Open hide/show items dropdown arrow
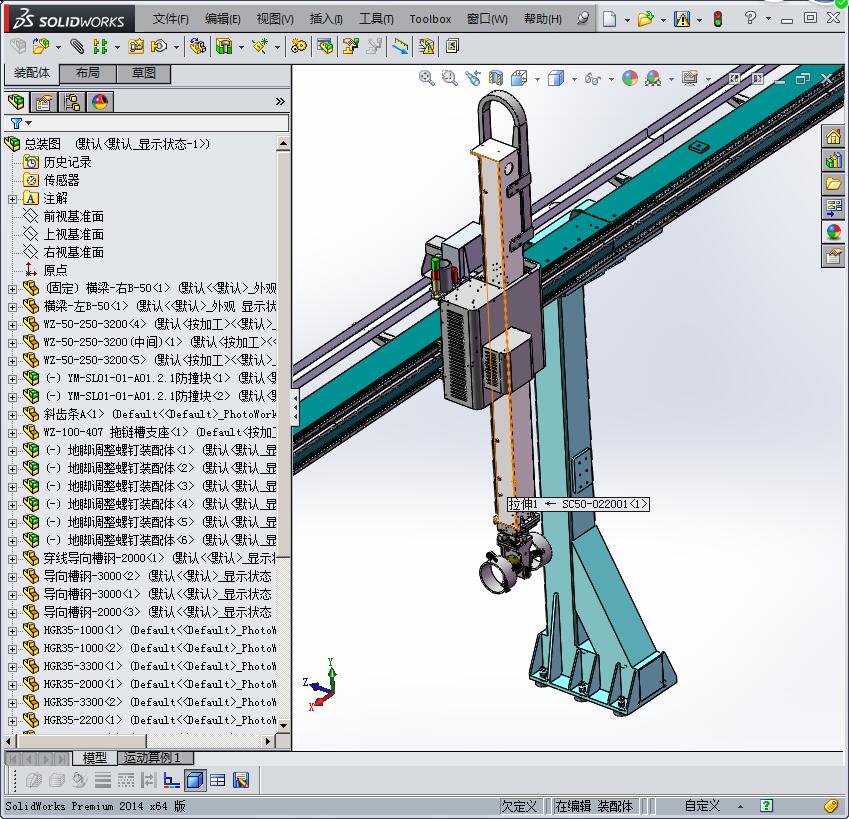The height and width of the screenshot is (819, 849). [611, 79]
